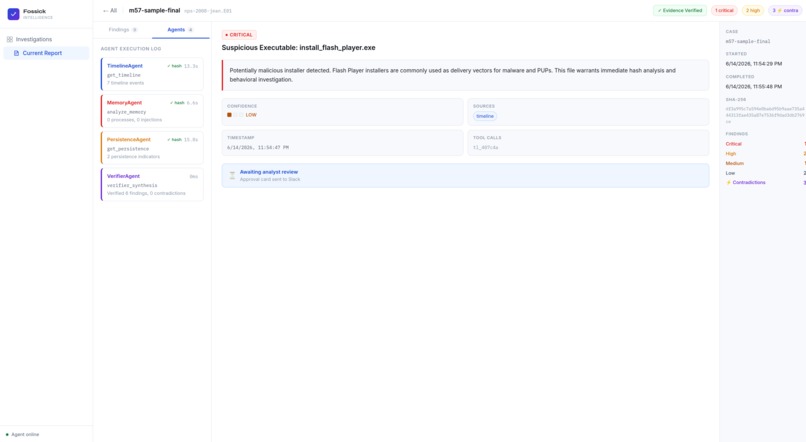Click the Investigations grid icon
Image resolution: width=806 pixels, height=442 pixels.
tap(10, 39)
